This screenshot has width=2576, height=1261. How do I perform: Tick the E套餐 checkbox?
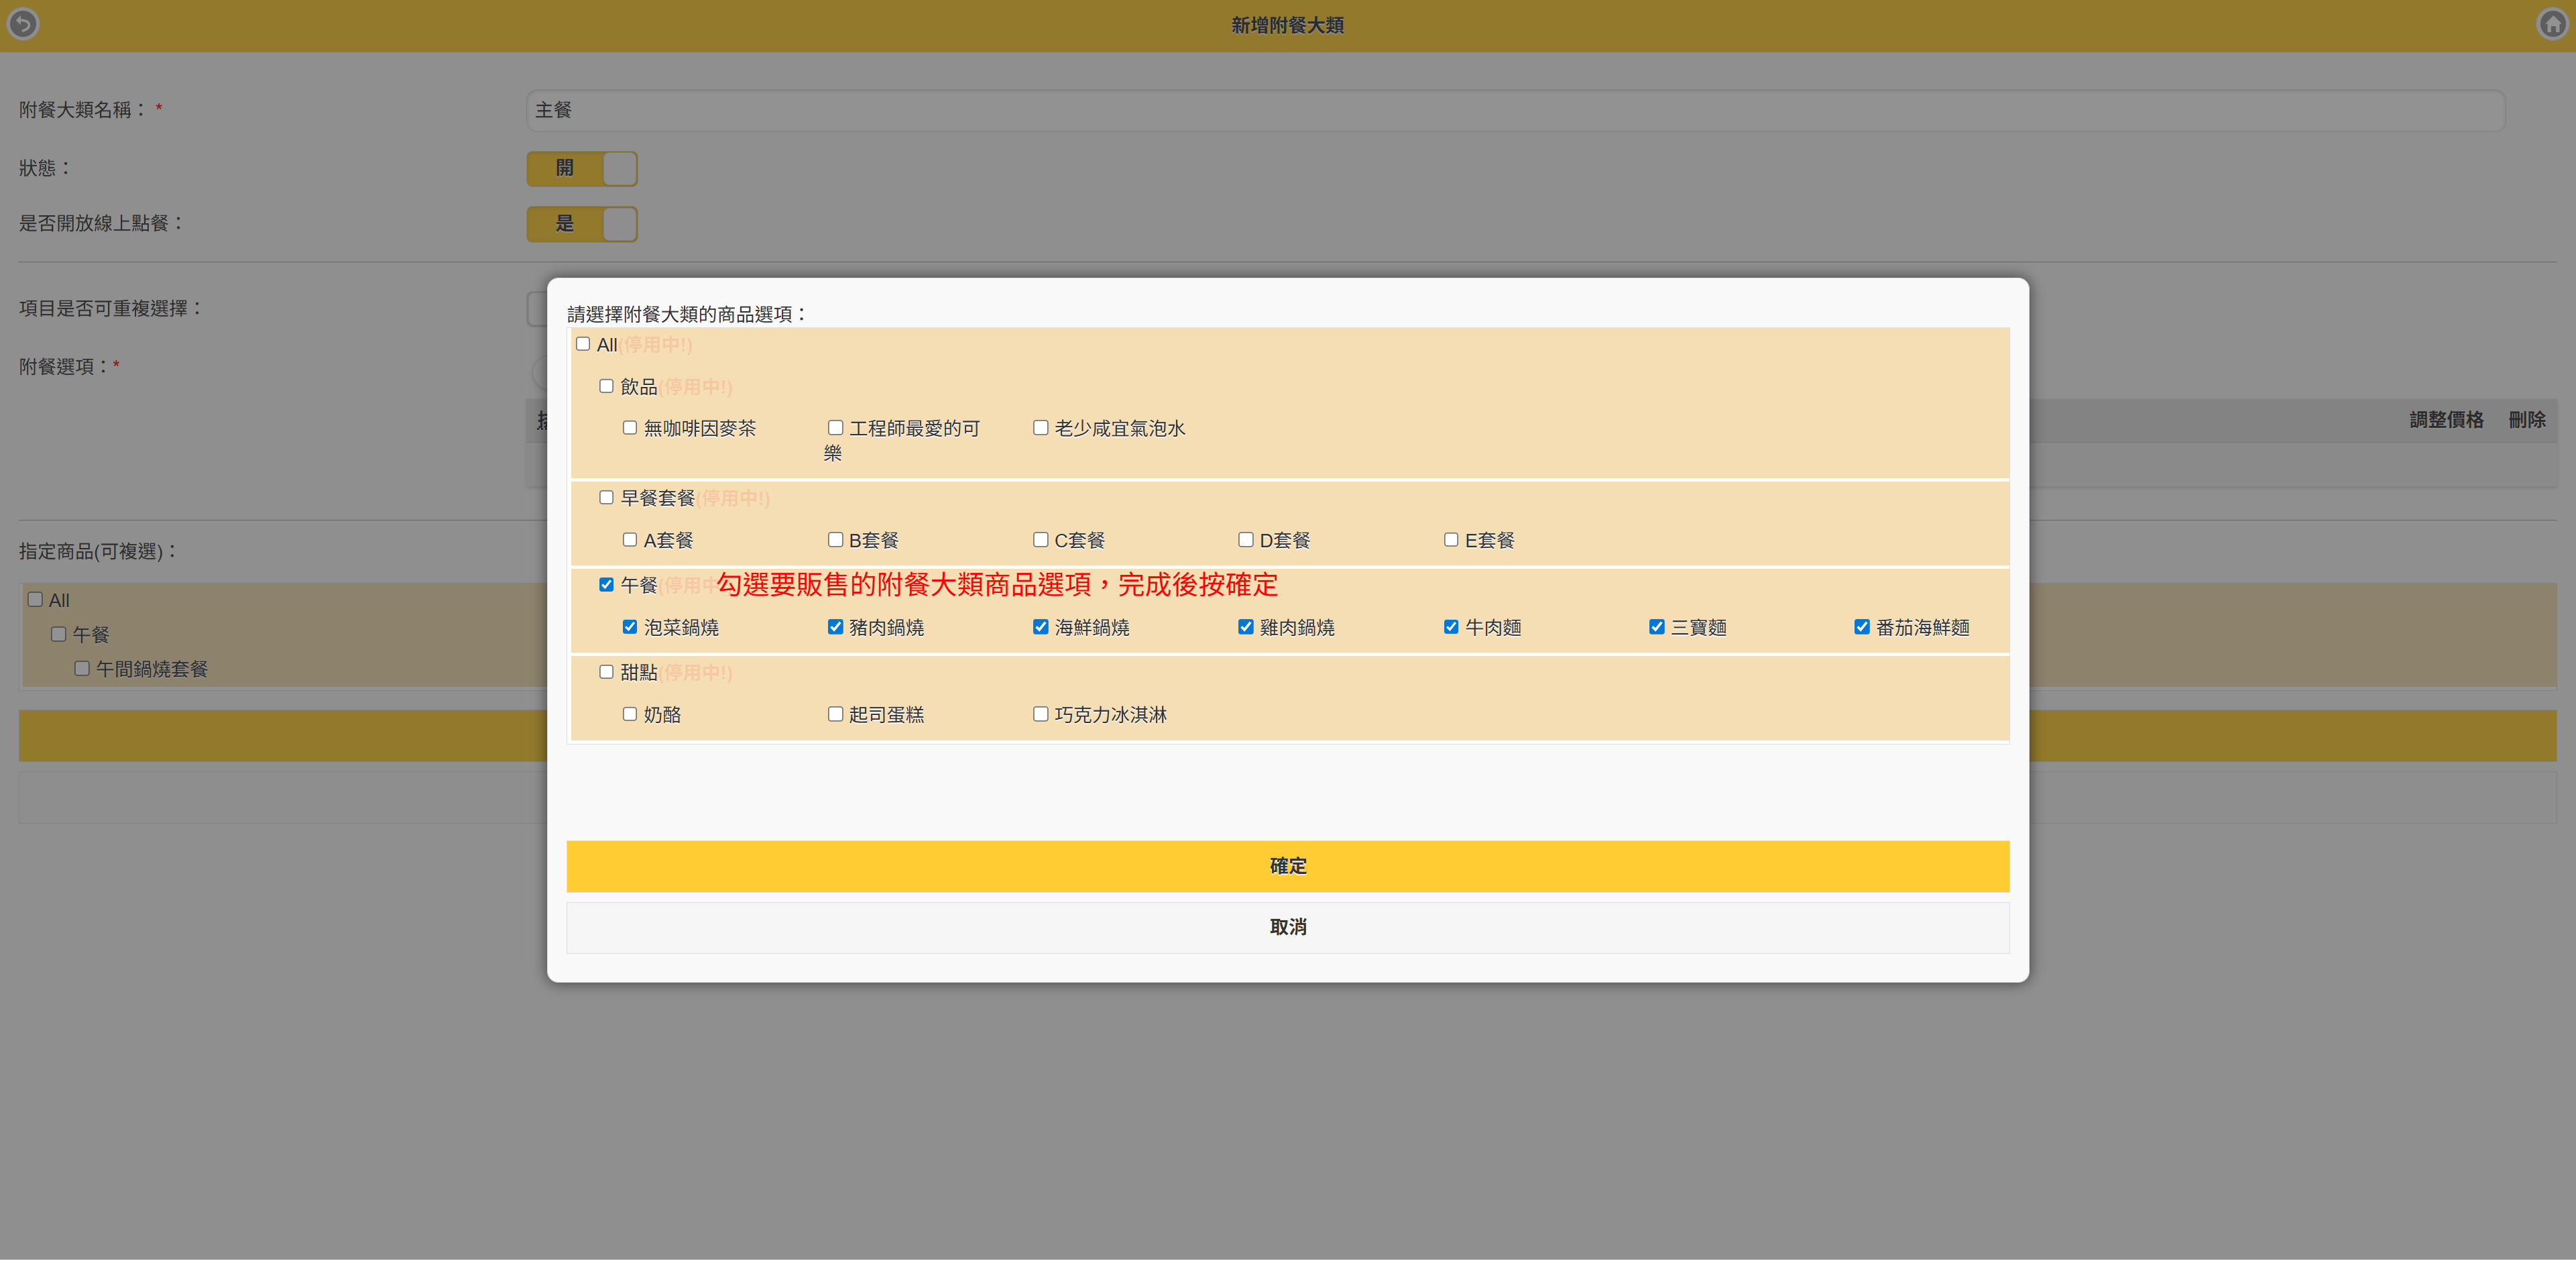coord(1451,540)
